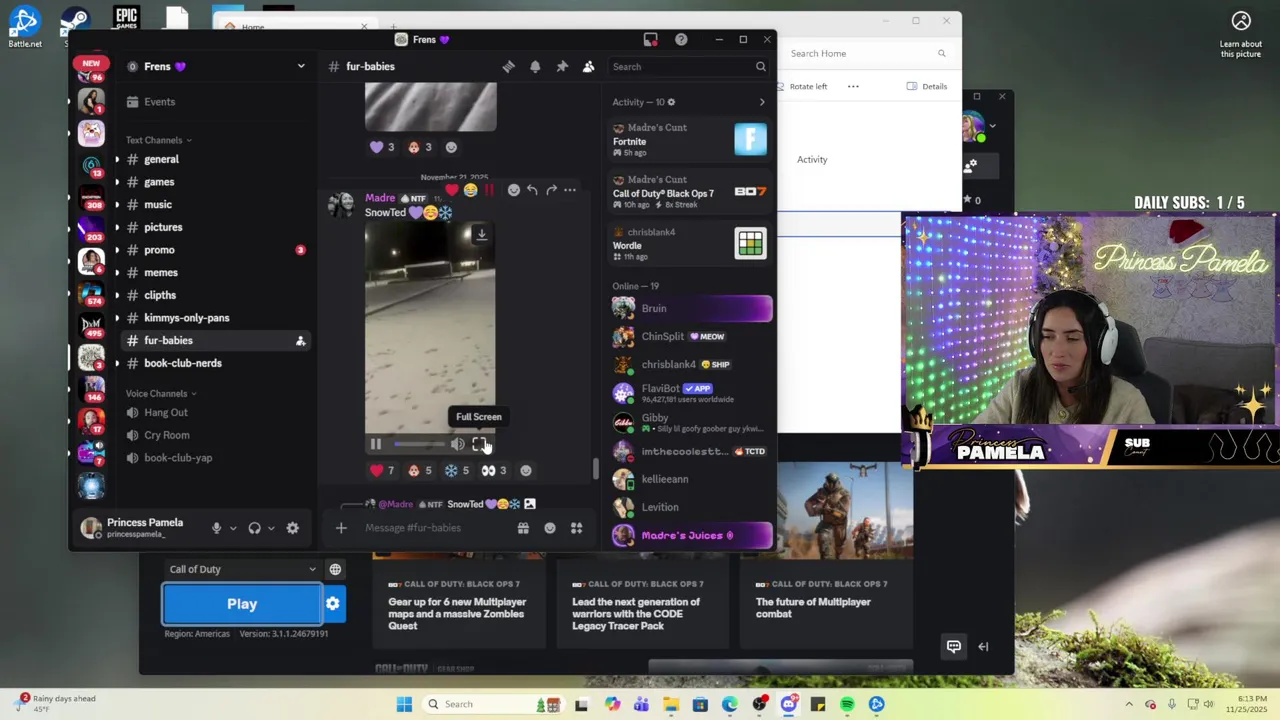
Task: Open More options on Madre's message
Action: pyautogui.click(x=570, y=190)
